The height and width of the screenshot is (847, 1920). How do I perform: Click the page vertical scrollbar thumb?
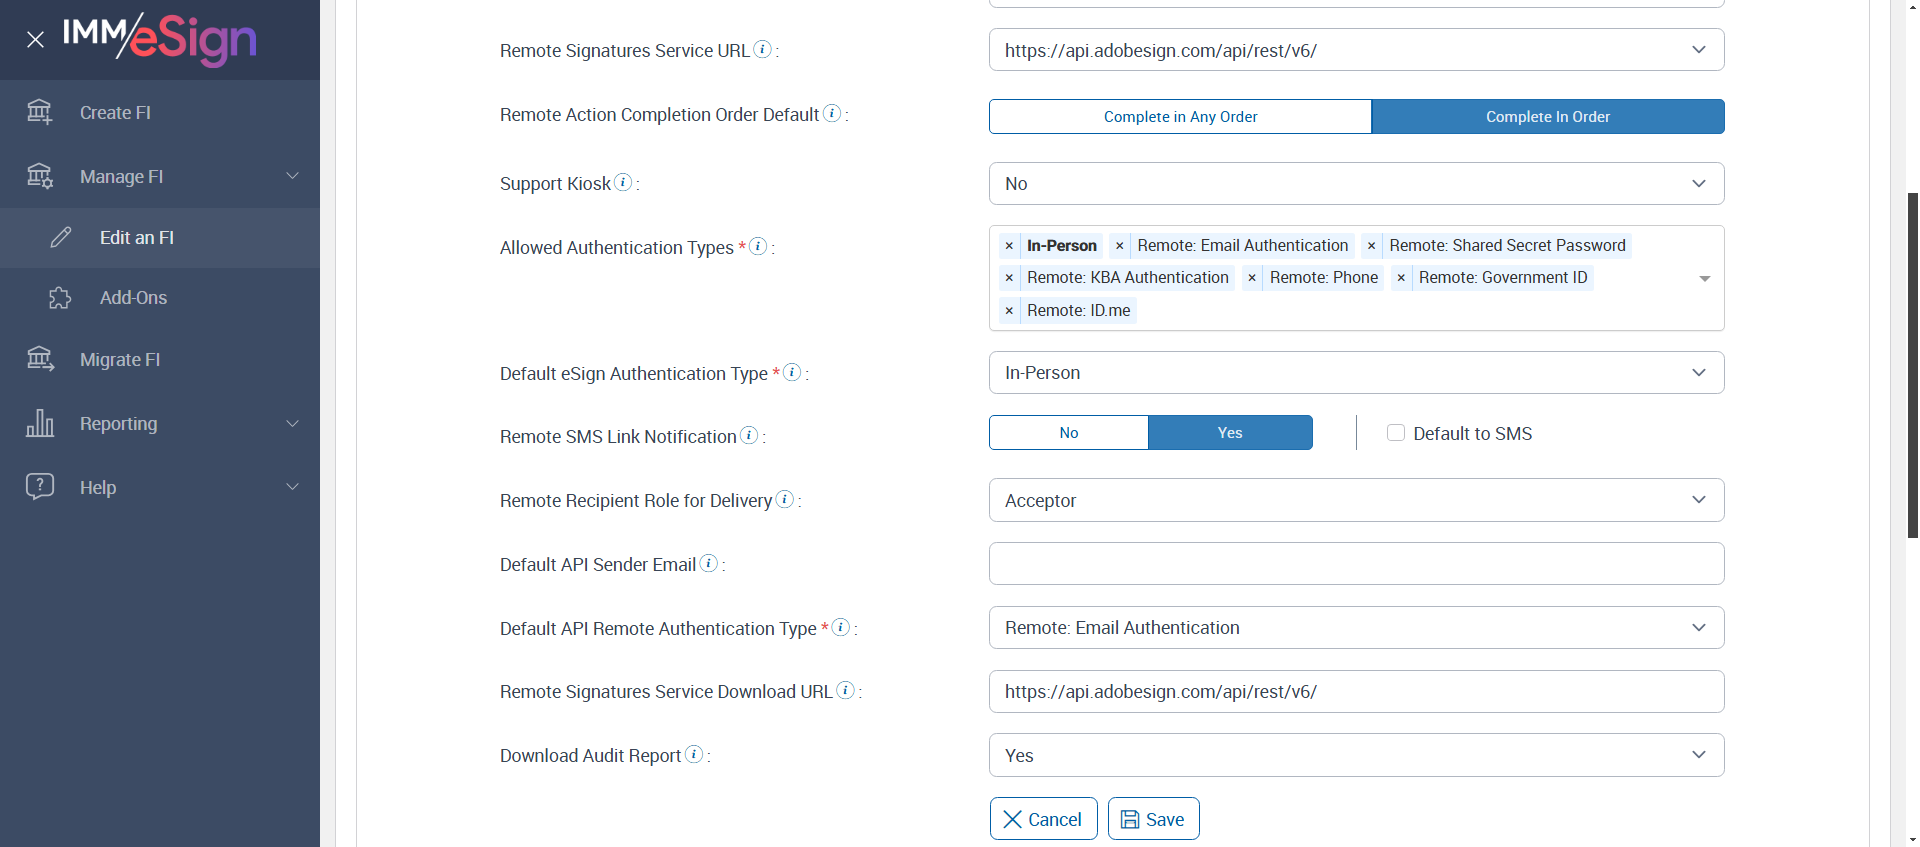[1912, 365]
